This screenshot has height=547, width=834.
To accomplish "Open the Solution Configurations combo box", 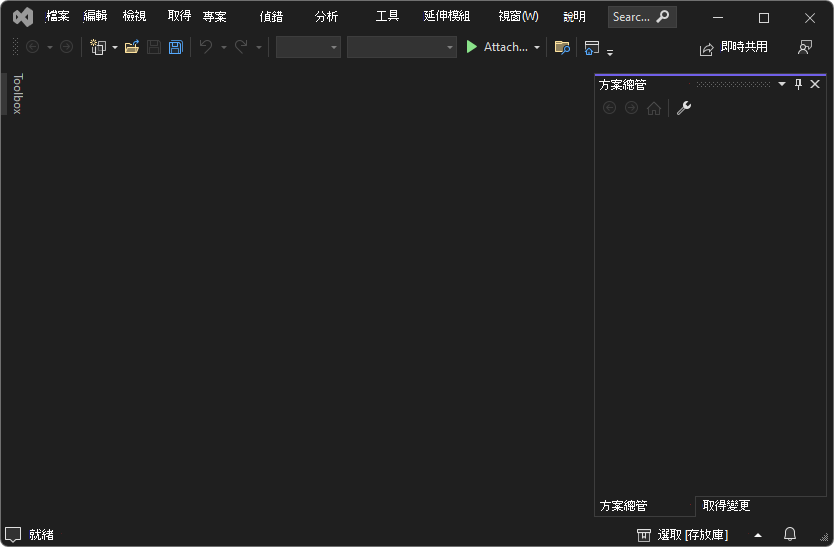I will click(x=308, y=47).
